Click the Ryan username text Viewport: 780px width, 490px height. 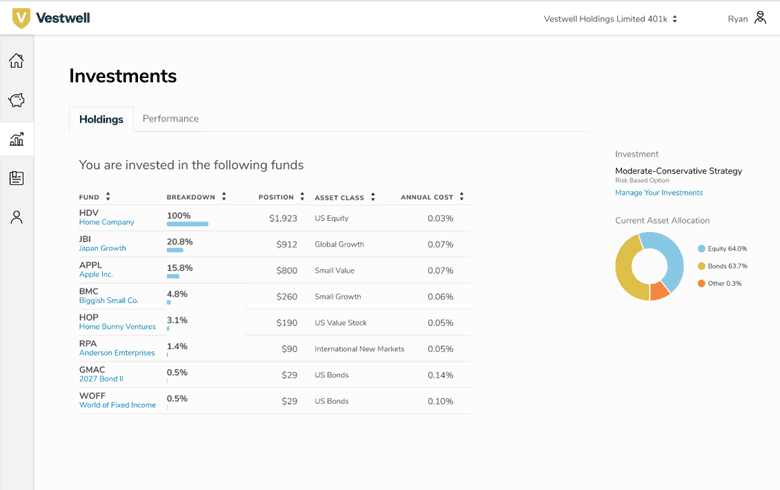(x=738, y=19)
